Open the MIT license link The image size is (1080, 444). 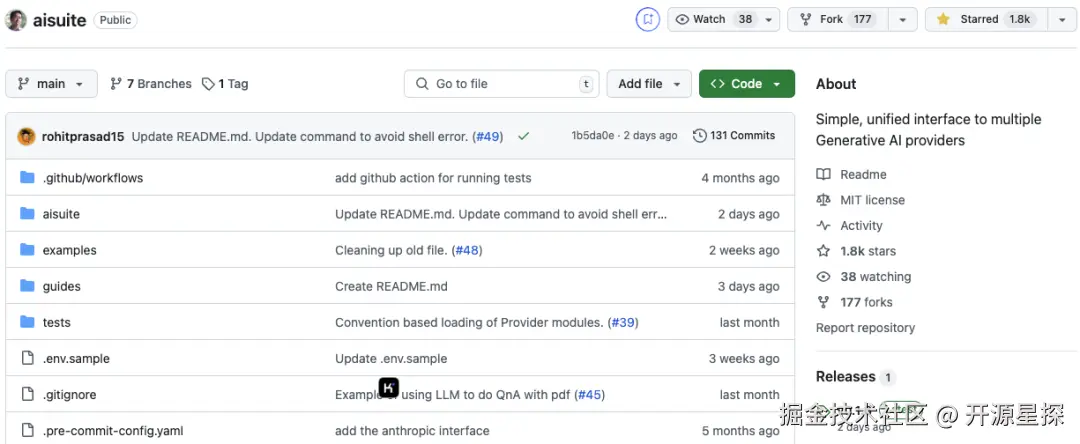(873, 200)
